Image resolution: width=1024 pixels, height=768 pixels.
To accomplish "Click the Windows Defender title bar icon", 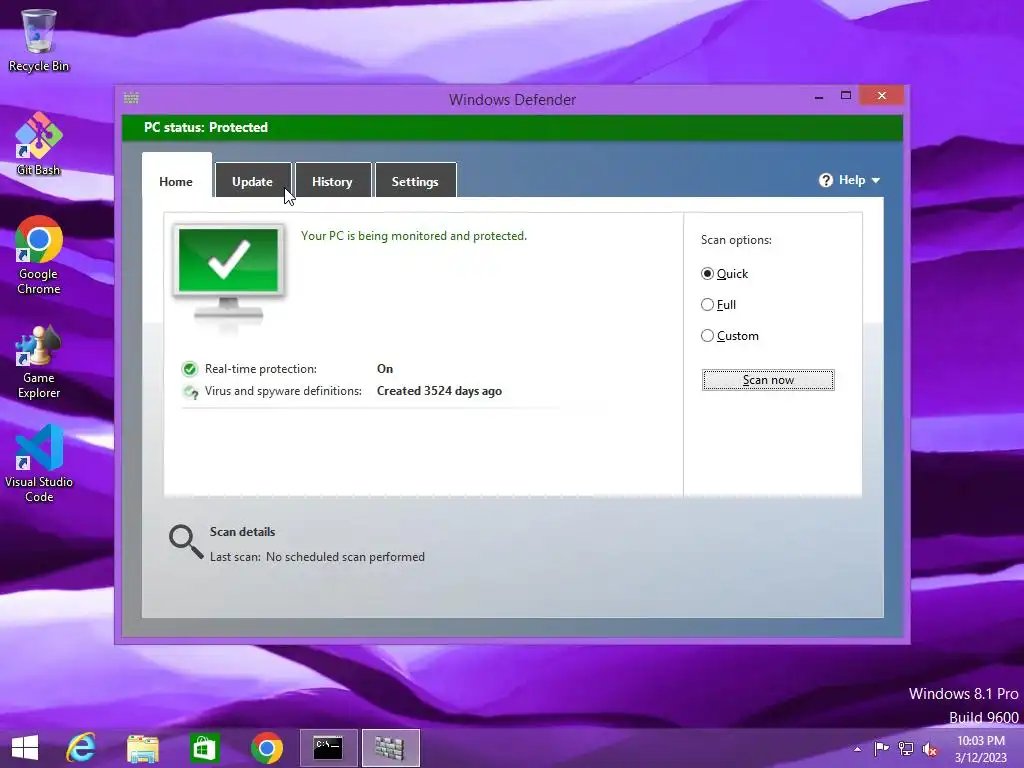I will (131, 98).
